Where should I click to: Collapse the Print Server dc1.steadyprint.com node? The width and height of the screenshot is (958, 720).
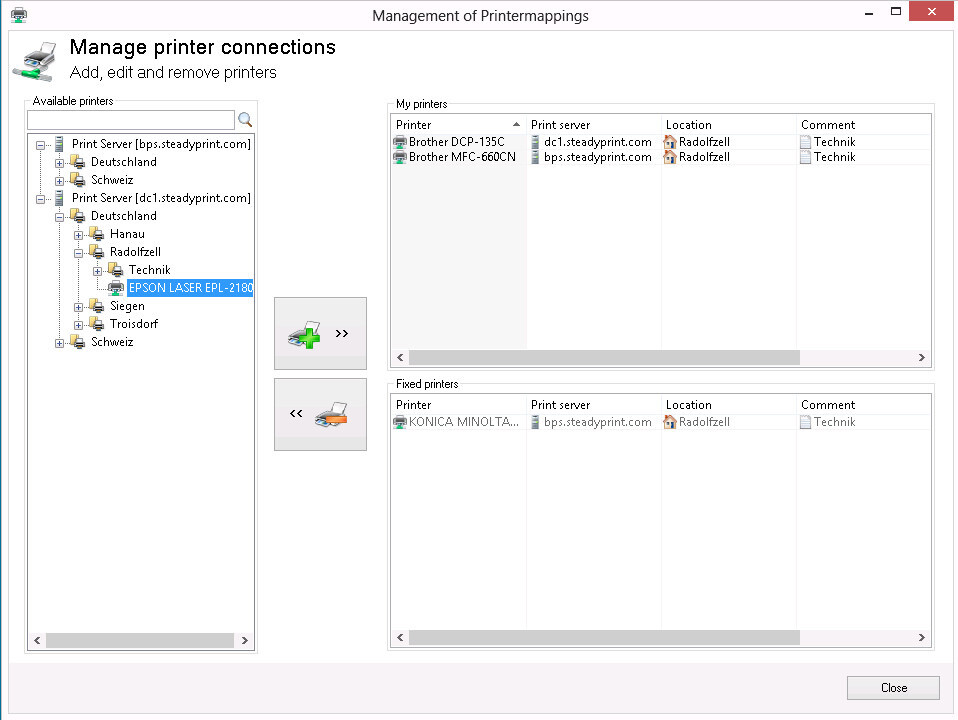tap(40, 199)
